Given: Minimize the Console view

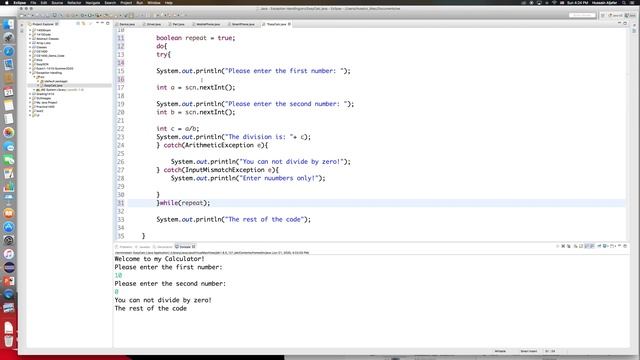Looking at the screenshot, I should click(x=619, y=246).
